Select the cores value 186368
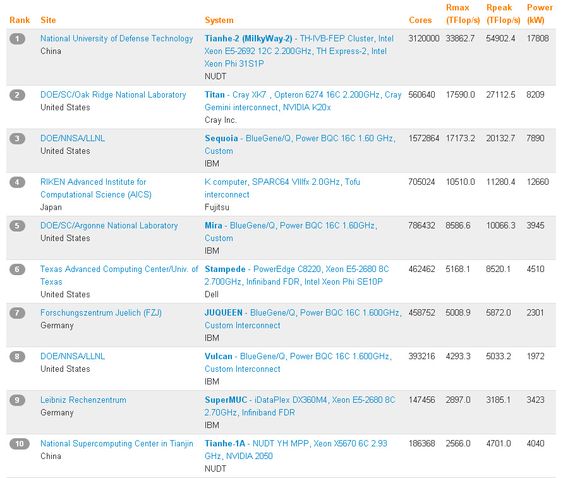This screenshot has height=478, width=563. coord(422,444)
